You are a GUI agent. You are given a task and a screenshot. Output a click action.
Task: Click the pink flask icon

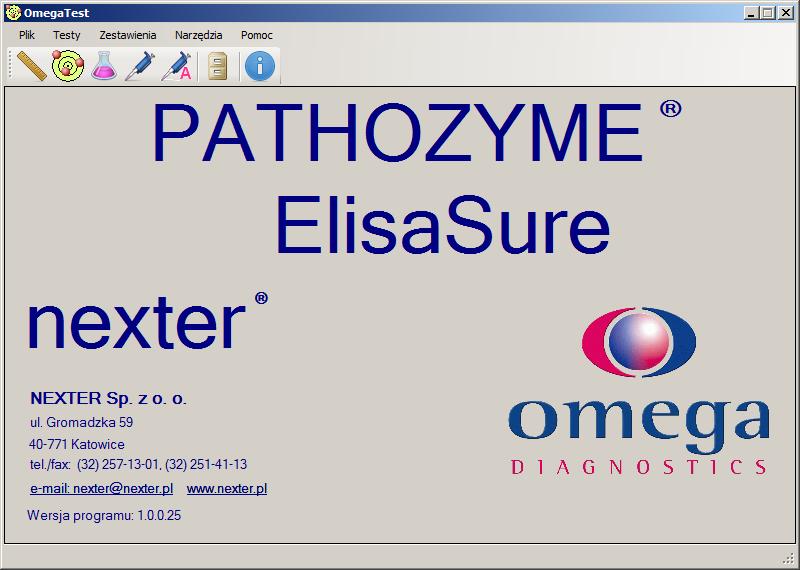104,67
